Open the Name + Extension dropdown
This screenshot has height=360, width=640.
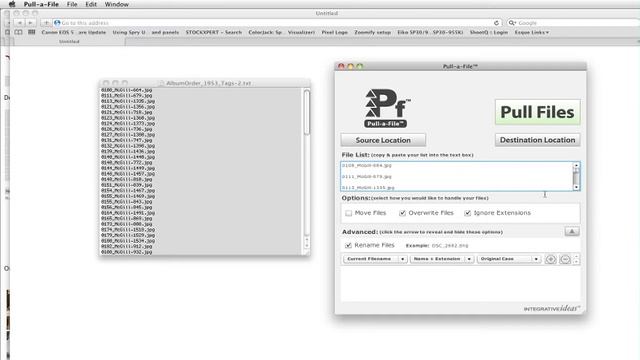coord(442,259)
